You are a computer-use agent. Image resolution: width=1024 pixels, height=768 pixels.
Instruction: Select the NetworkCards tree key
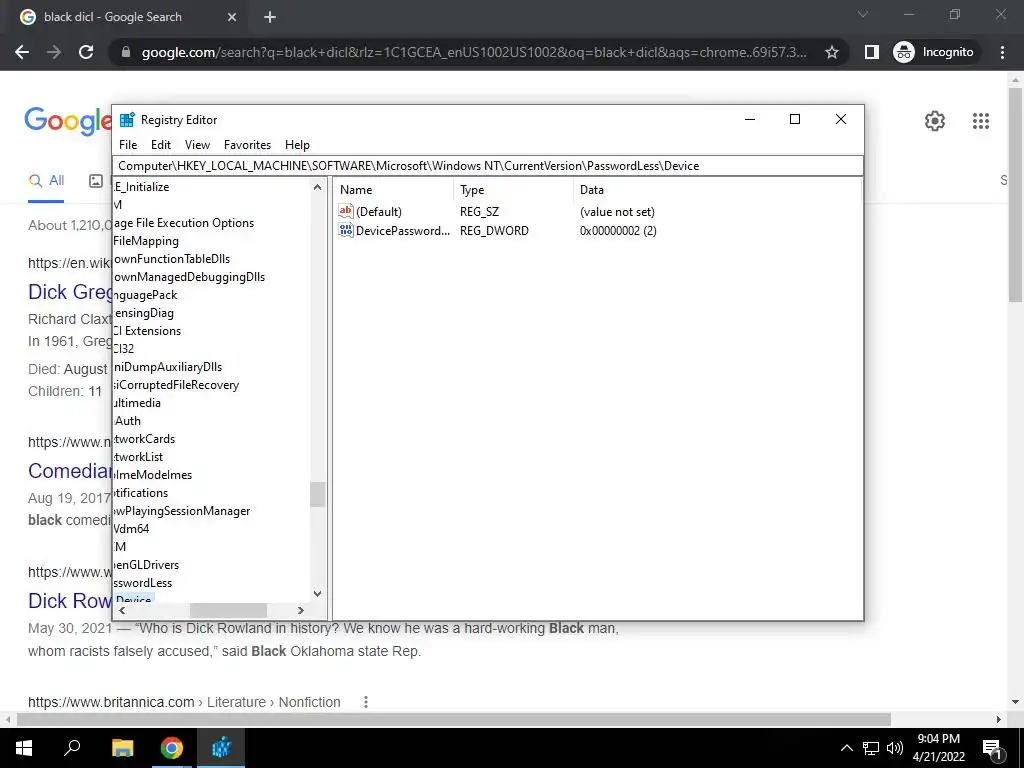144,439
